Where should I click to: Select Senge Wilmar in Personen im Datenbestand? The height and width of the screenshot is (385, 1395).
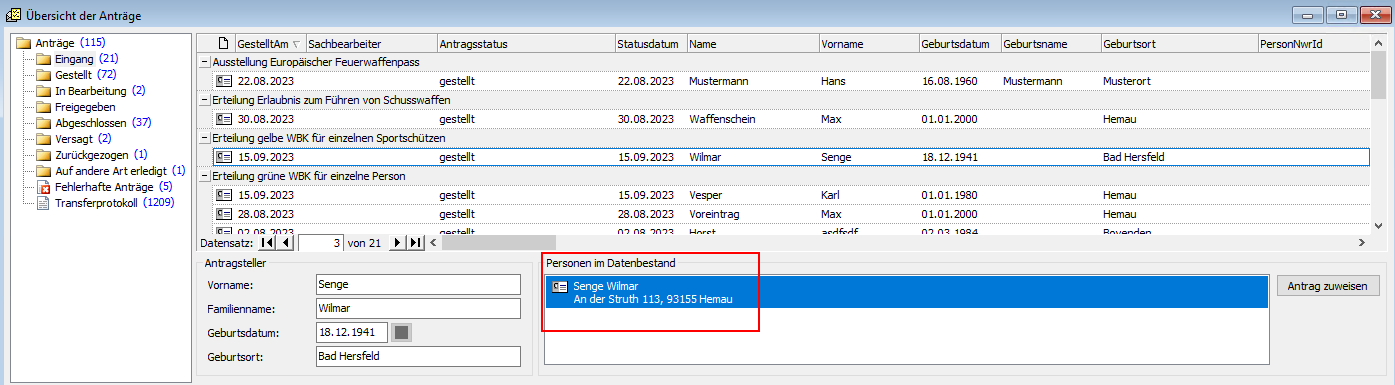point(905,292)
